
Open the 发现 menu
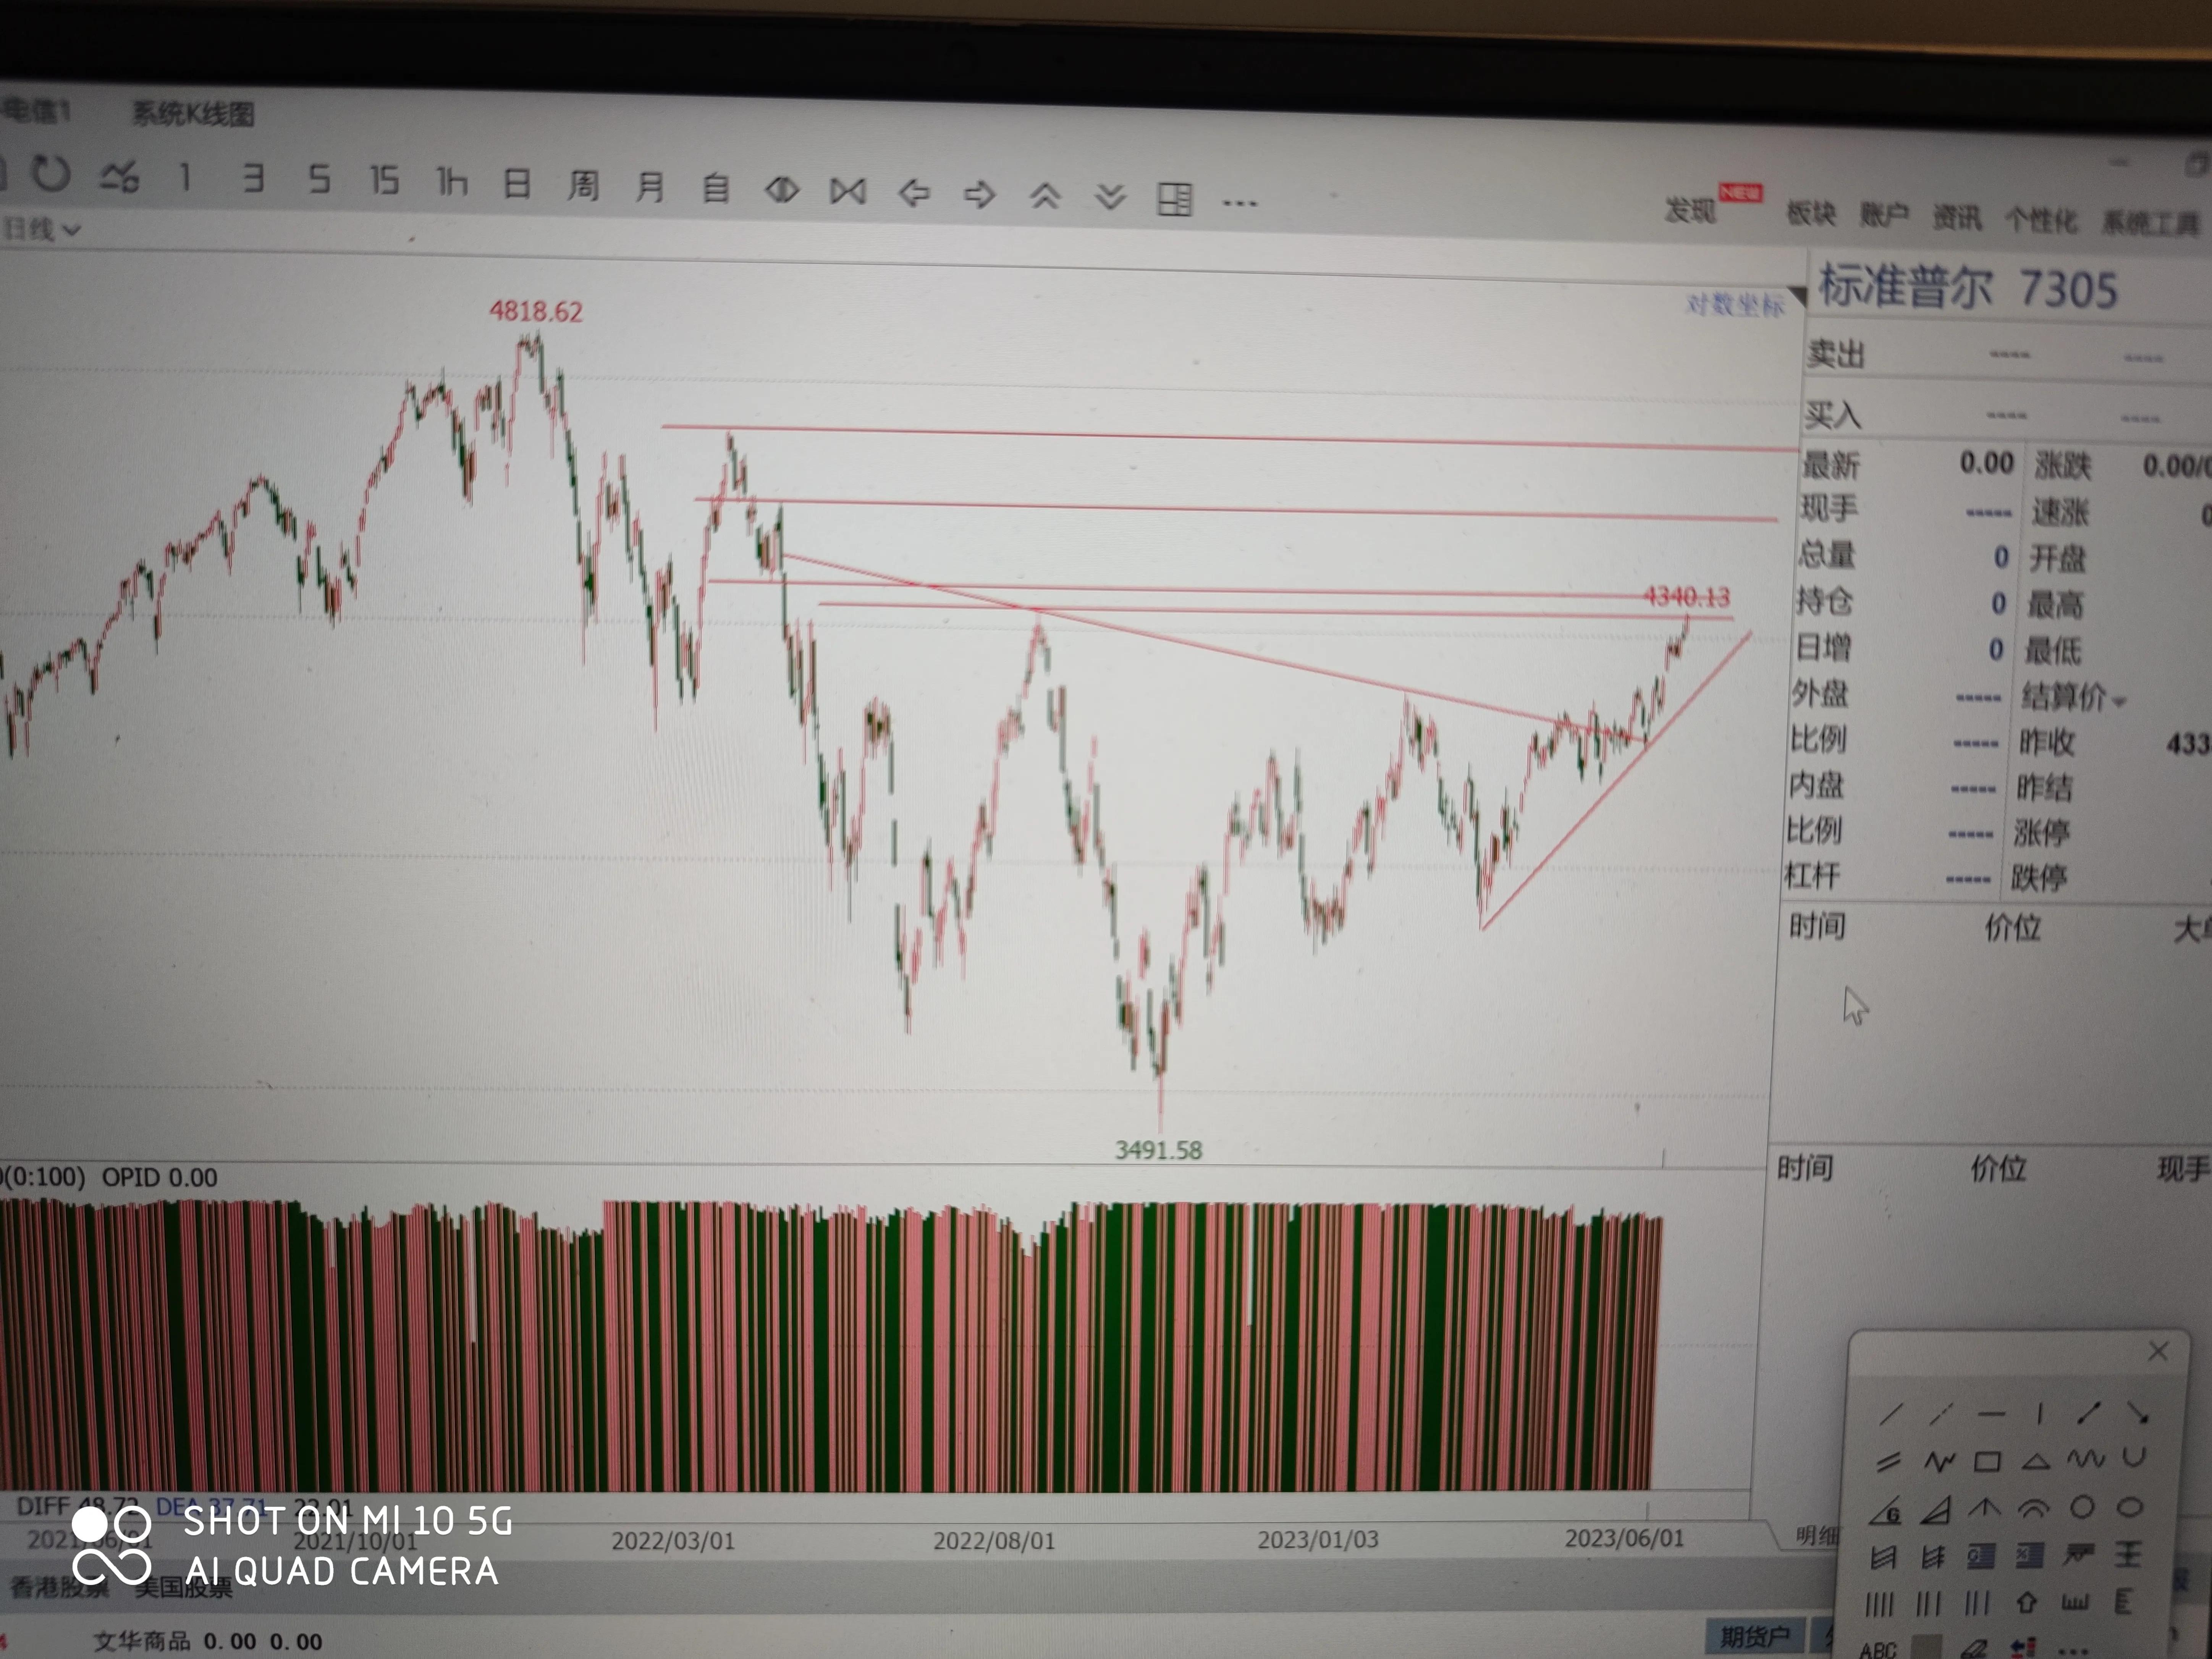pos(1689,210)
